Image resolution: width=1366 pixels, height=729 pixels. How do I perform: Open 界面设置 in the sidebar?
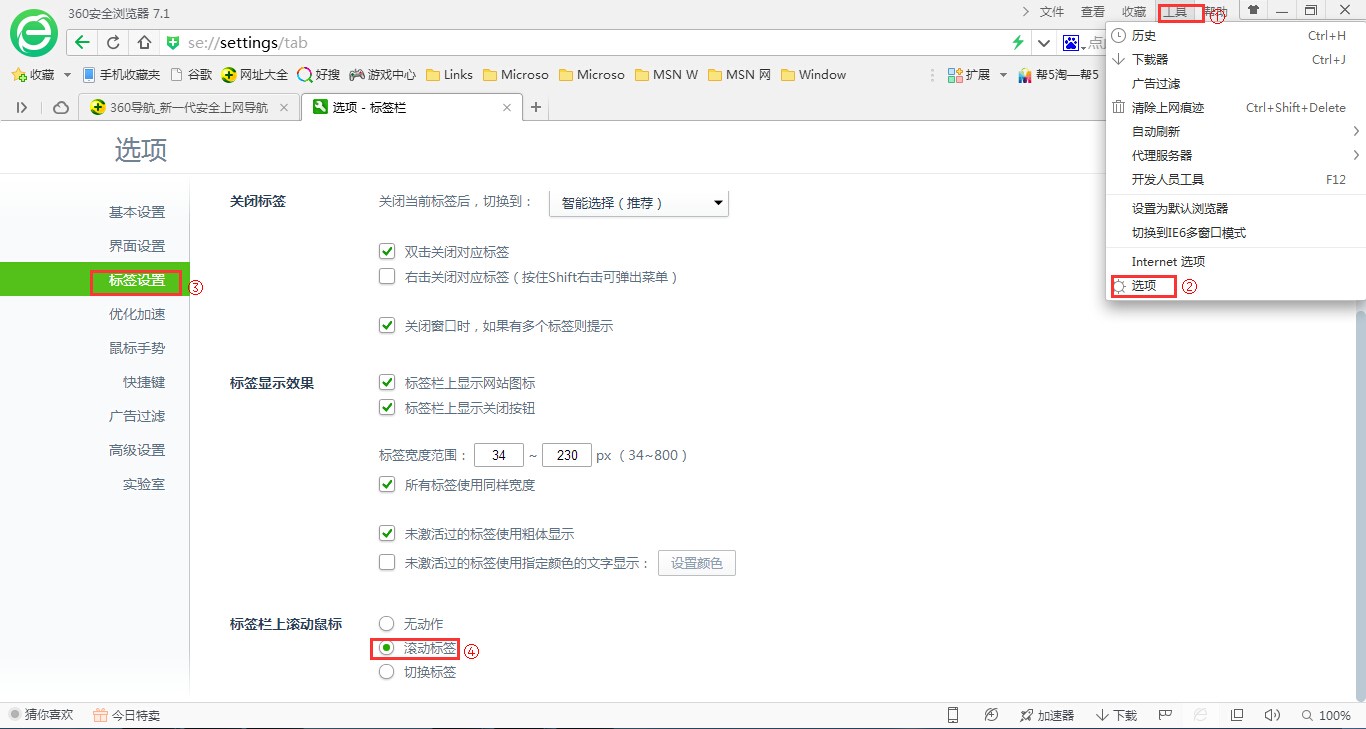pos(137,246)
